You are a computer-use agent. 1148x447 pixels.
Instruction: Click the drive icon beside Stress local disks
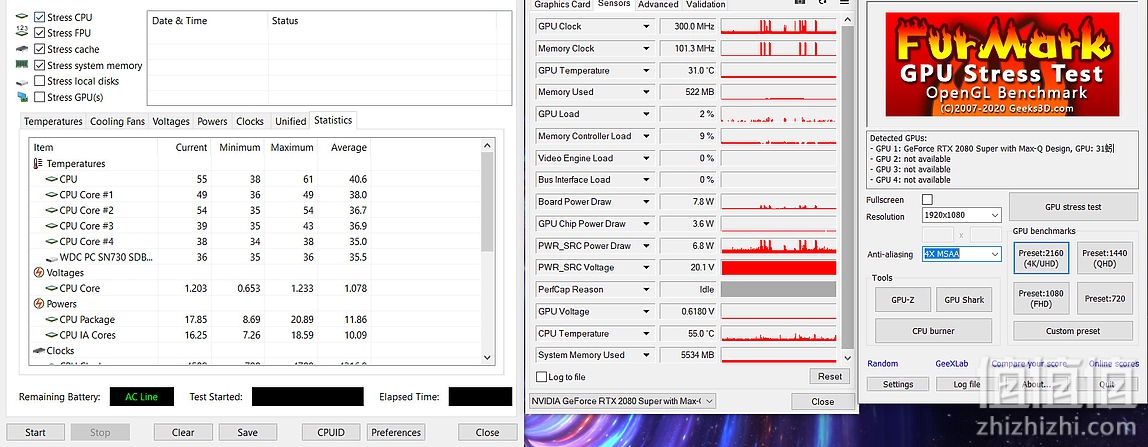tap(22, 81)
